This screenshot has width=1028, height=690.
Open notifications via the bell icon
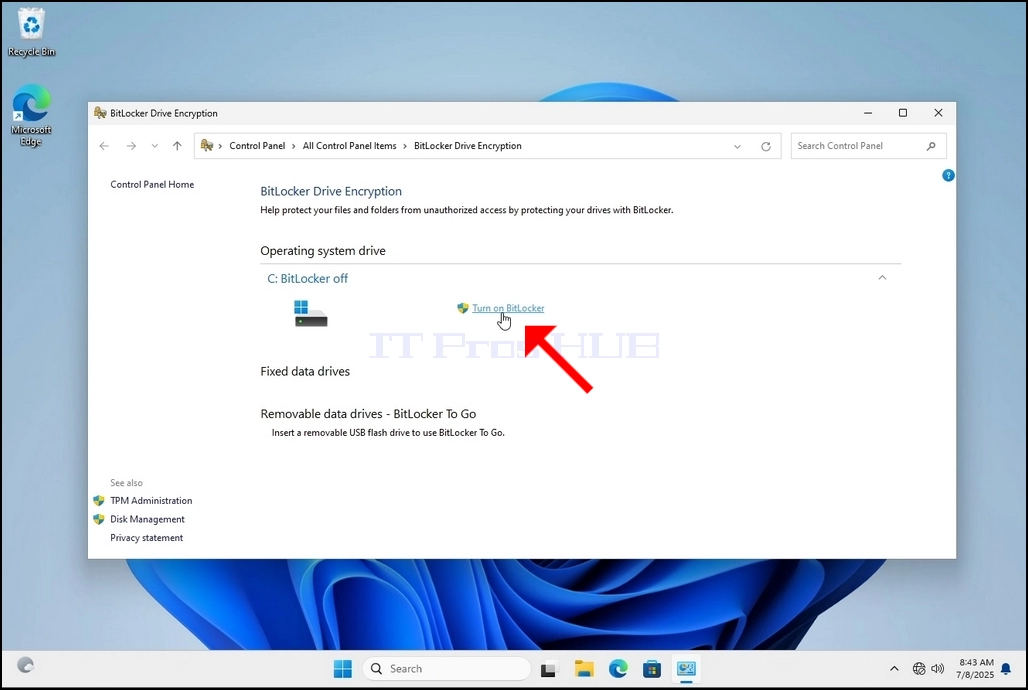pyautogui.click(x=1006, y=669)
